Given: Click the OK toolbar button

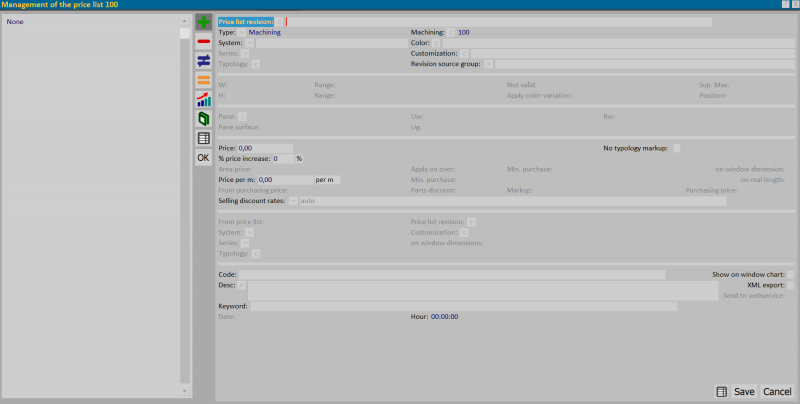Looking at the screenshot, I should (x=204, y=158).
